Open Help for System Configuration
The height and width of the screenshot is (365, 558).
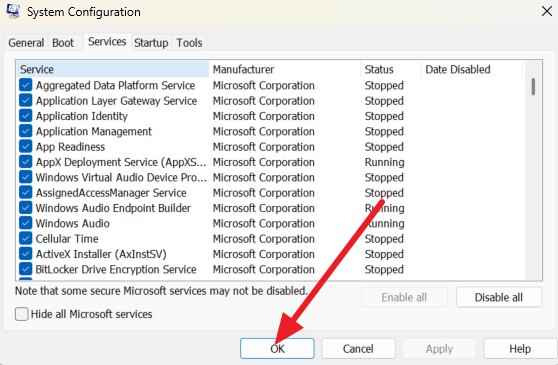pyautogui.click(x=520, y=349)
